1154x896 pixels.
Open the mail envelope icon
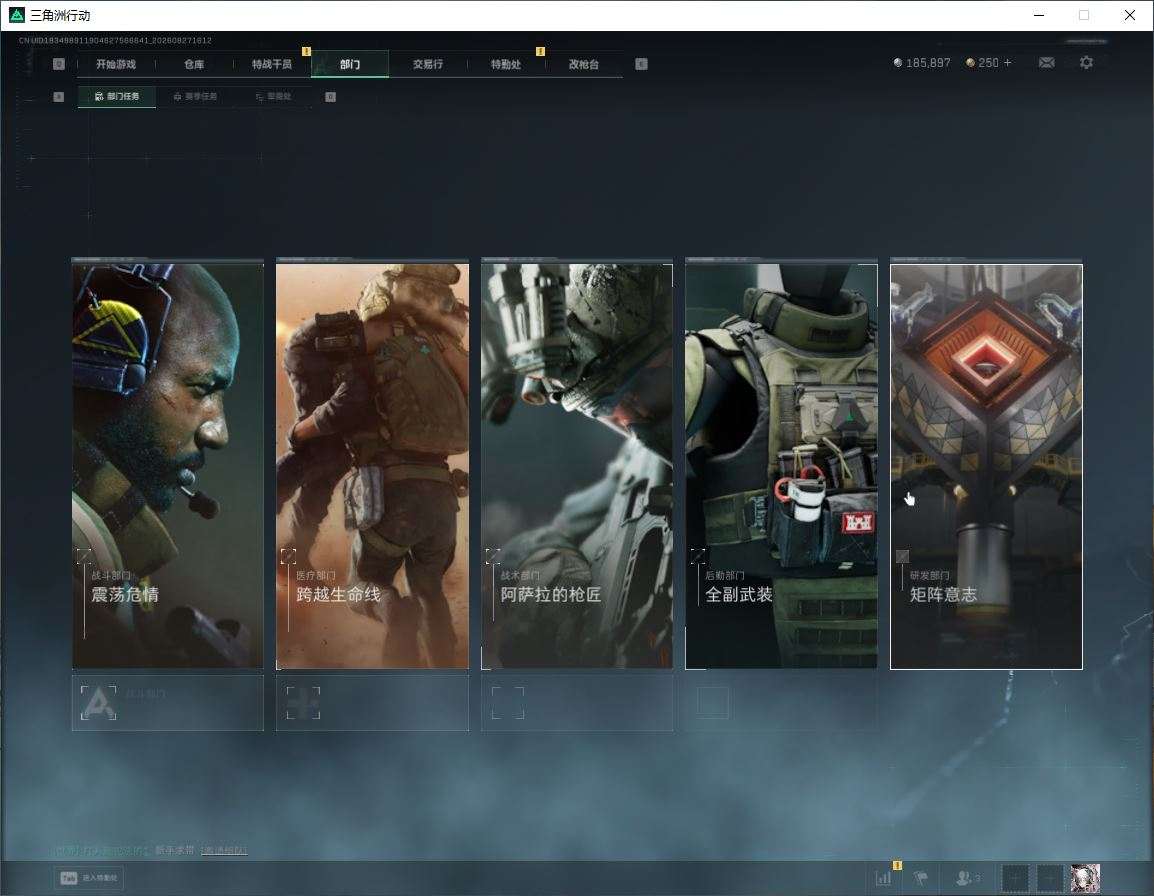point(1047,63)
